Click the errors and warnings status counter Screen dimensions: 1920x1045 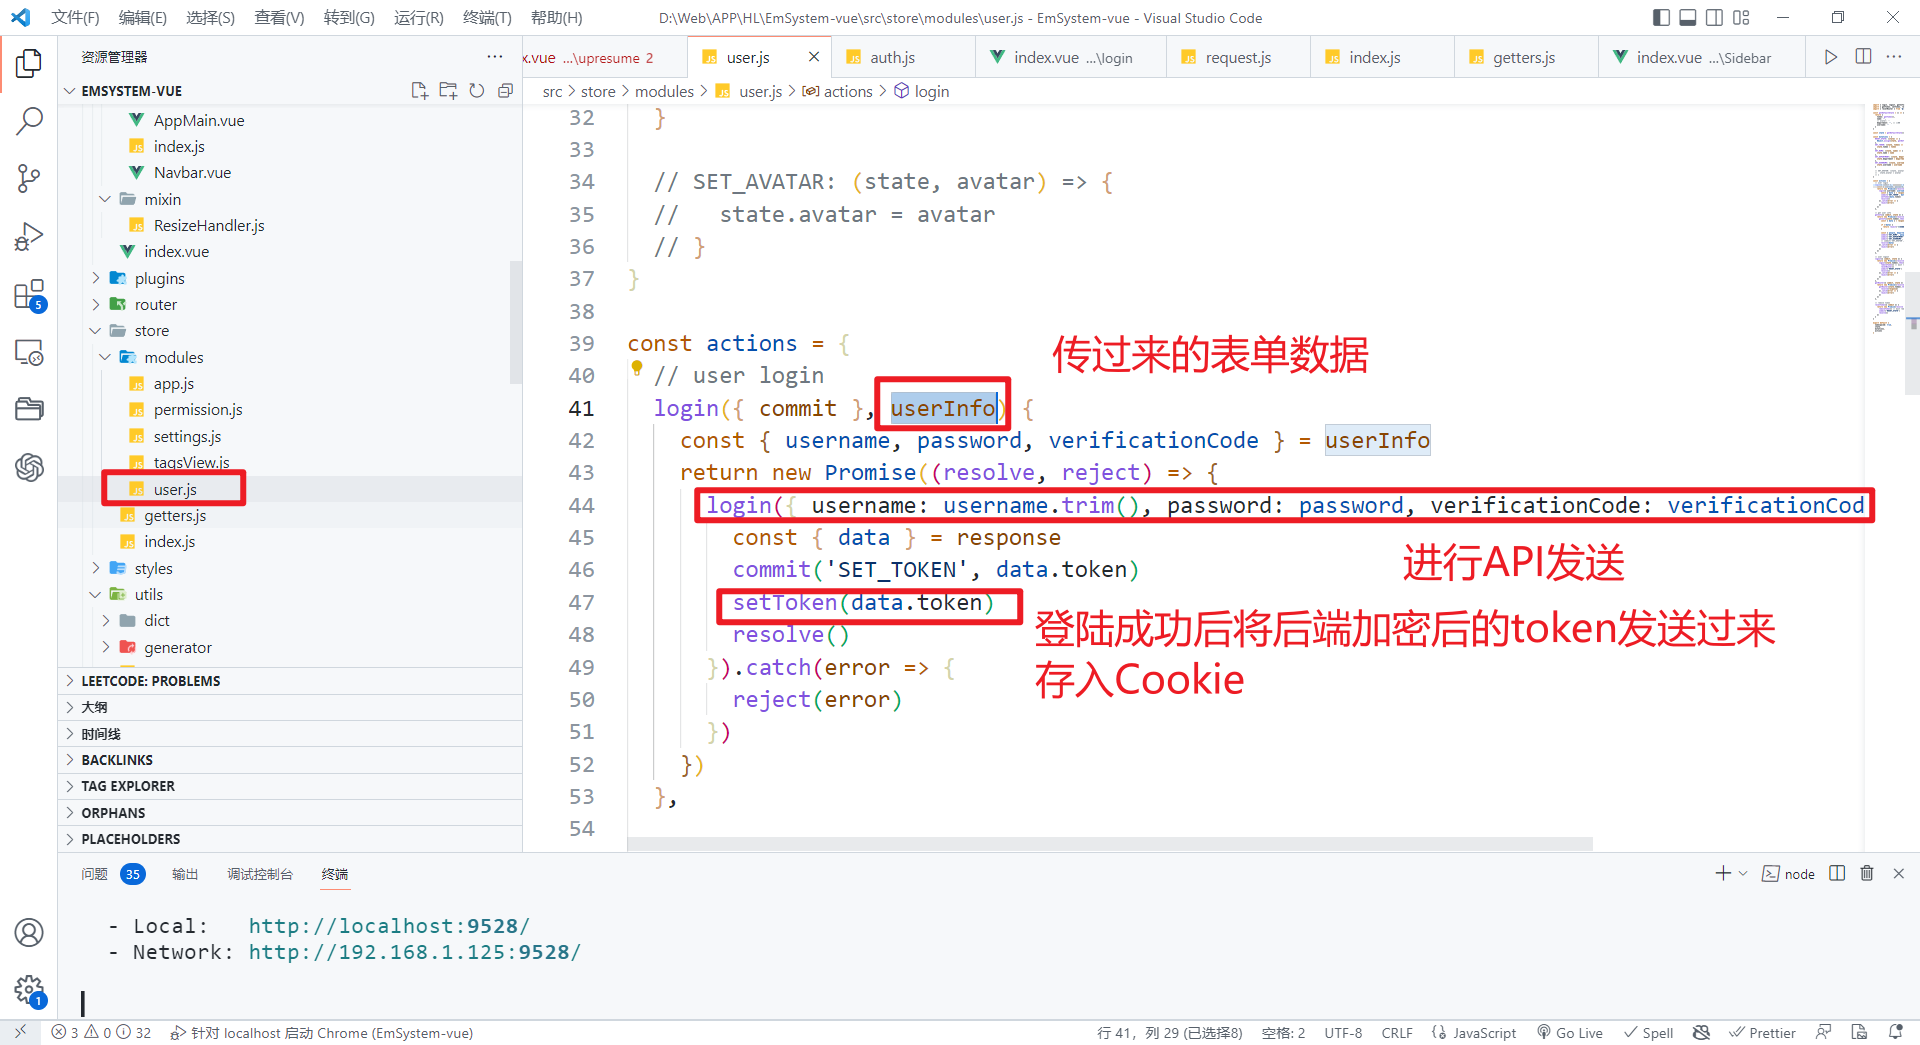point(102,1033)
